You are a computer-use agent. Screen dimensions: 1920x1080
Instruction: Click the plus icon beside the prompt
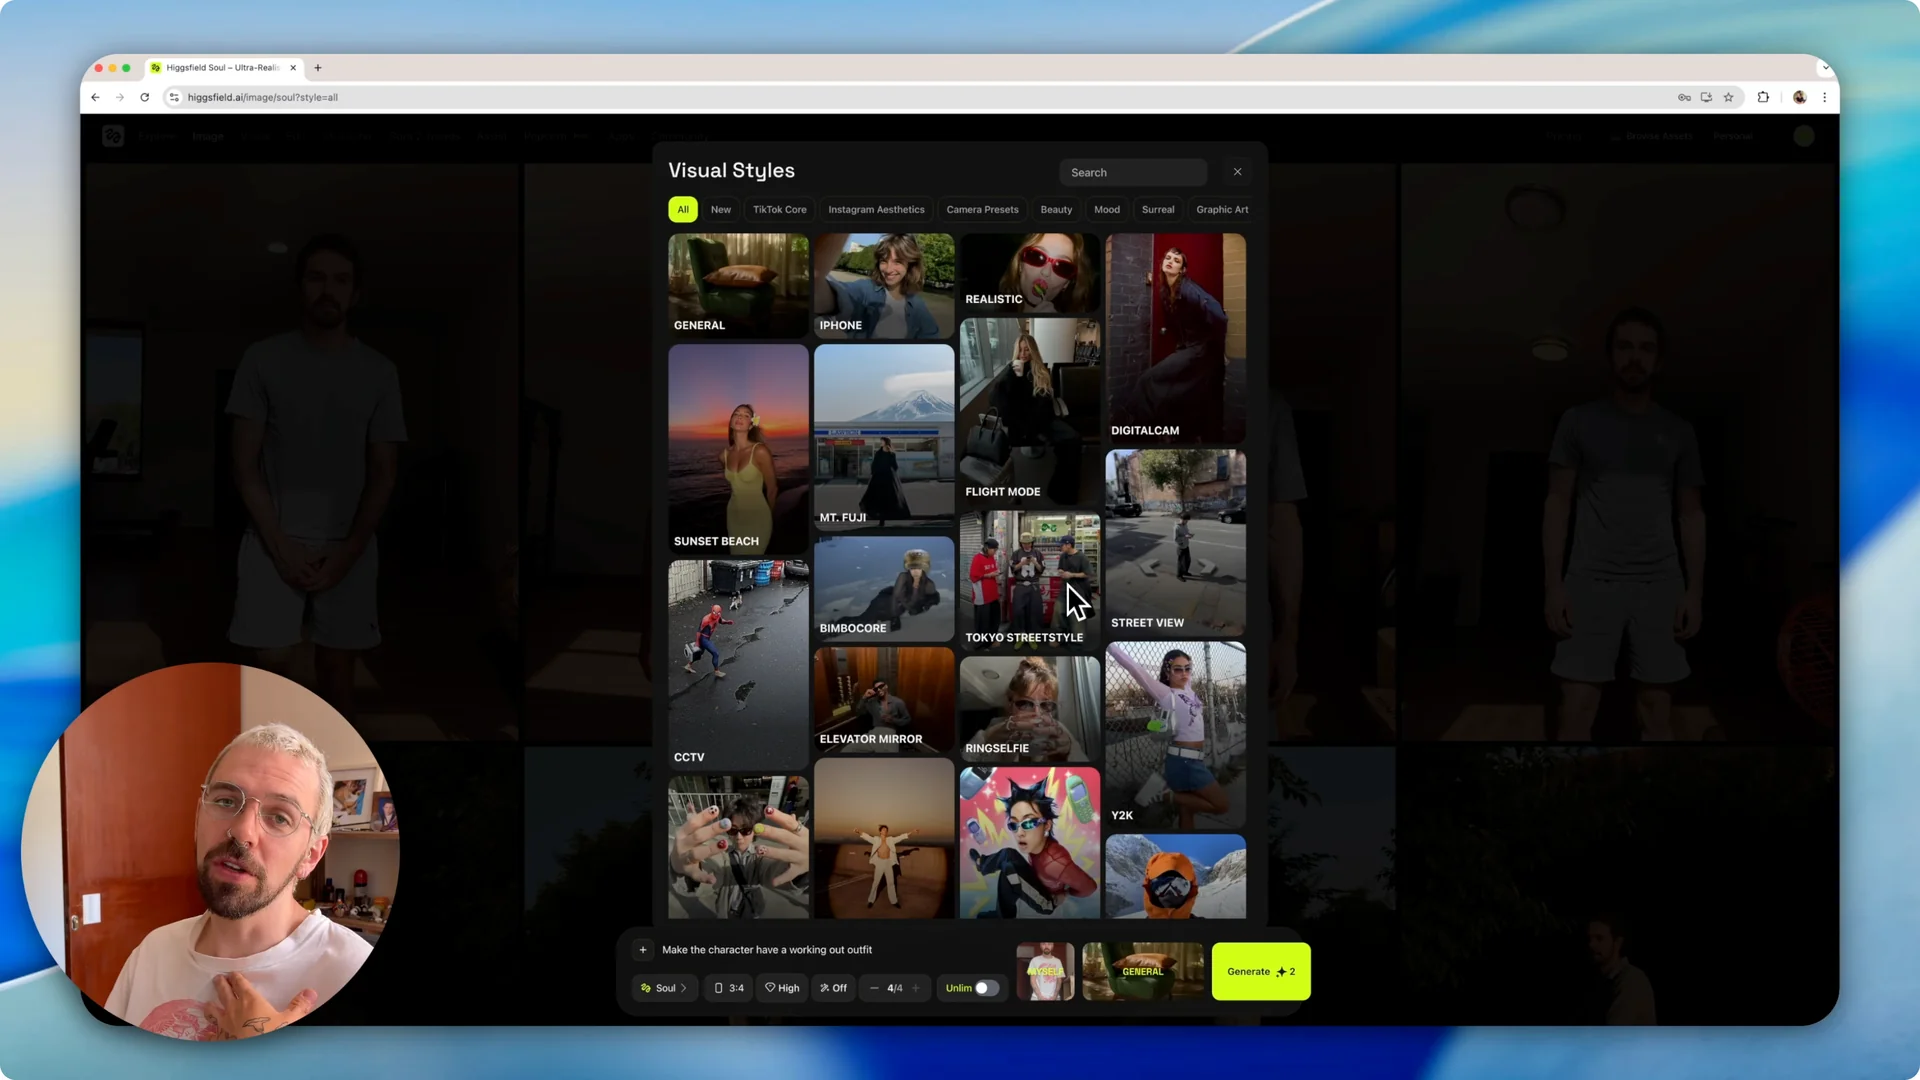[x=643, y=950]
